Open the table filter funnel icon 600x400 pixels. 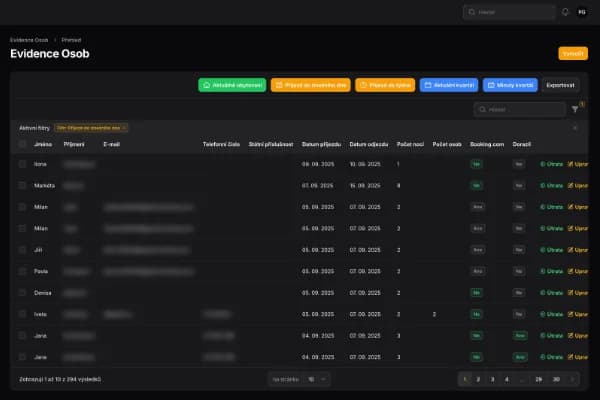coord(575,109)
